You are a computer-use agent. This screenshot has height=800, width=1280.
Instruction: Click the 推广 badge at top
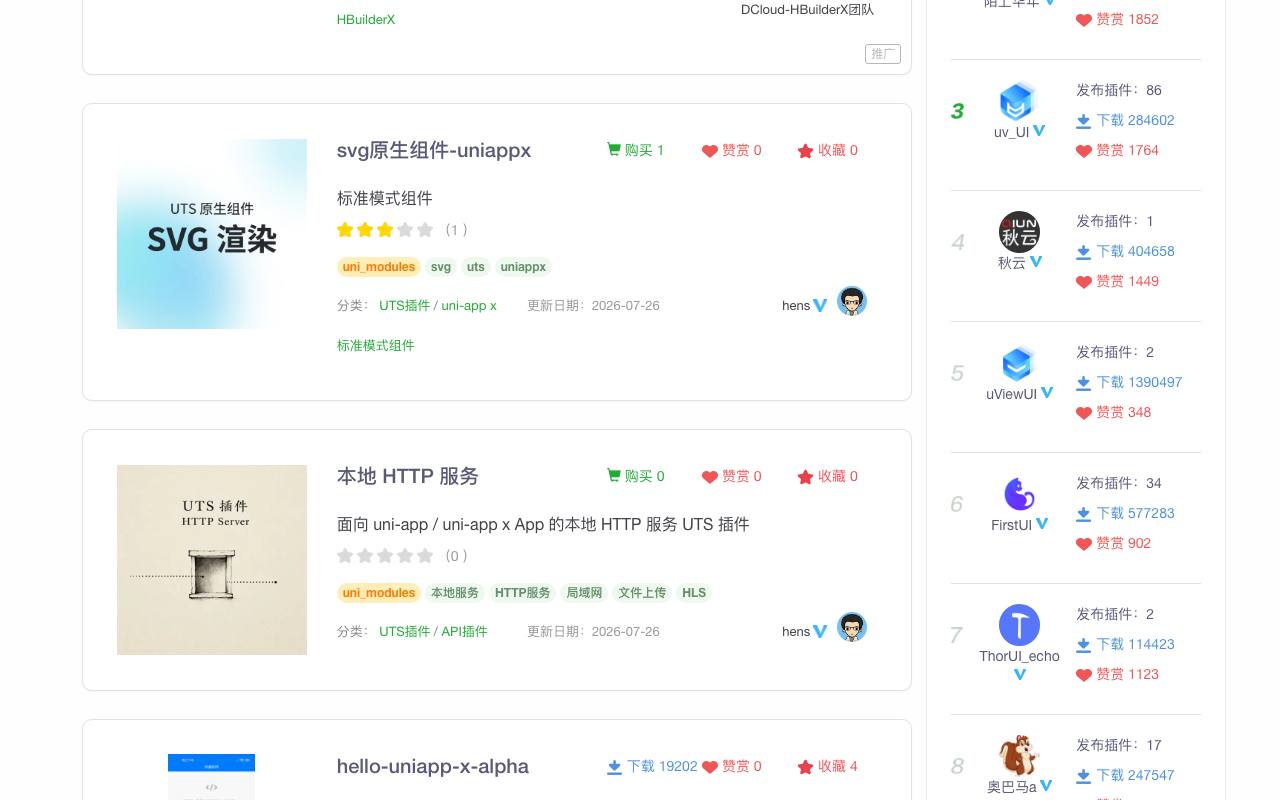pyautogui.click(x=883, y=54)
